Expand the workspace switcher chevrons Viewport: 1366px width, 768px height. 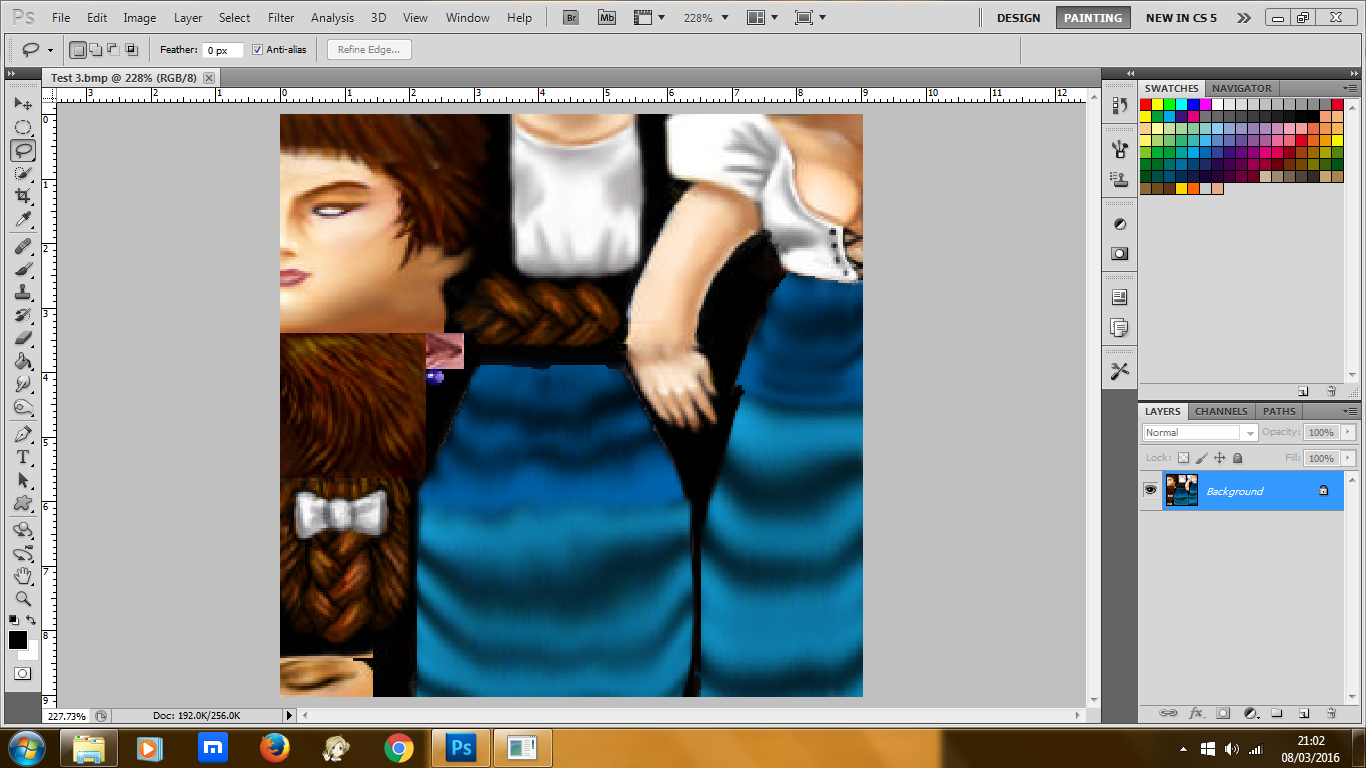(1243, 18)
